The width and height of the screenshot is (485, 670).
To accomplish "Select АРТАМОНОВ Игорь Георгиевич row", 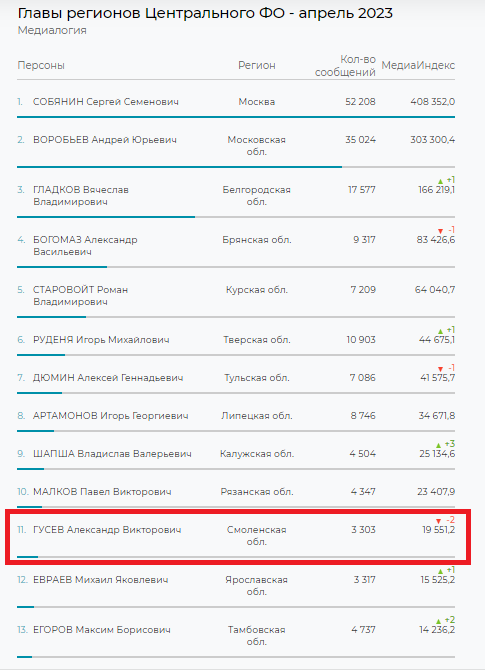I will click(236, 416).
